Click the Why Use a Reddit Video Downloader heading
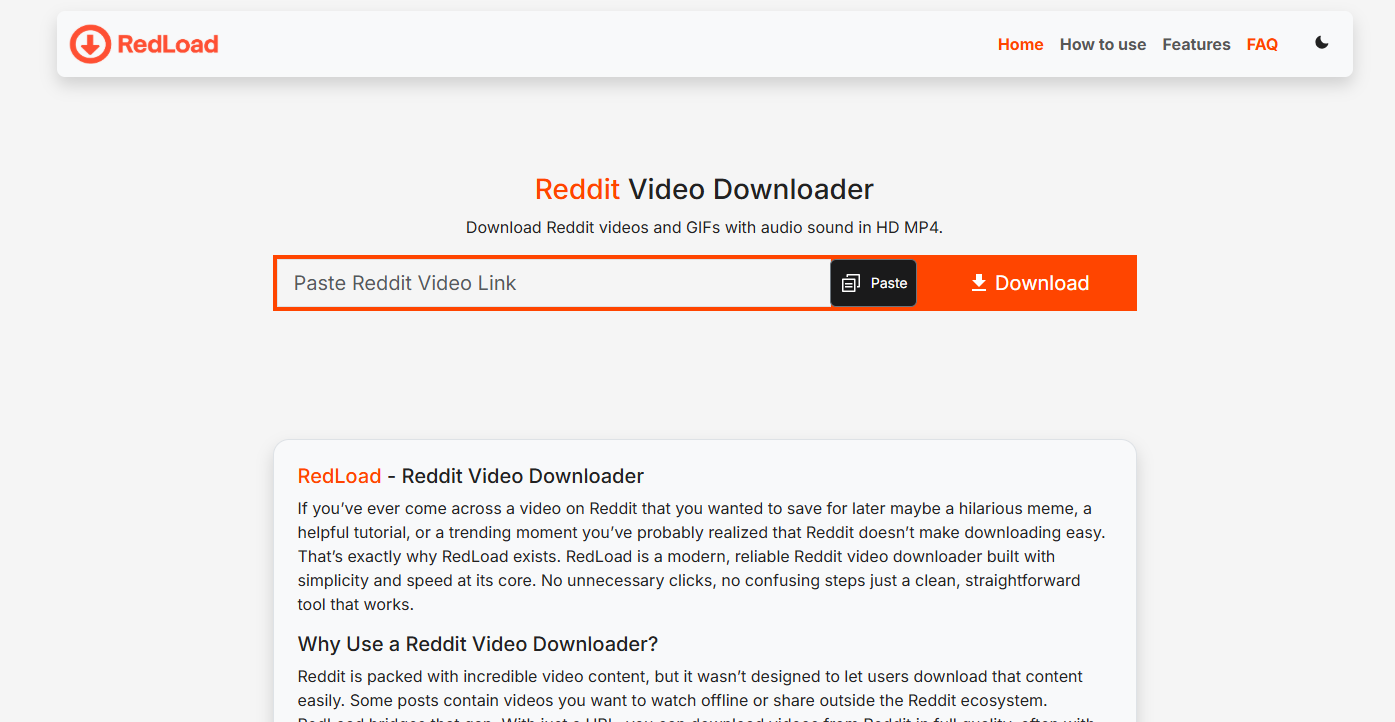The width and height of the screenshot is (1395, 722). pos(477,644)
